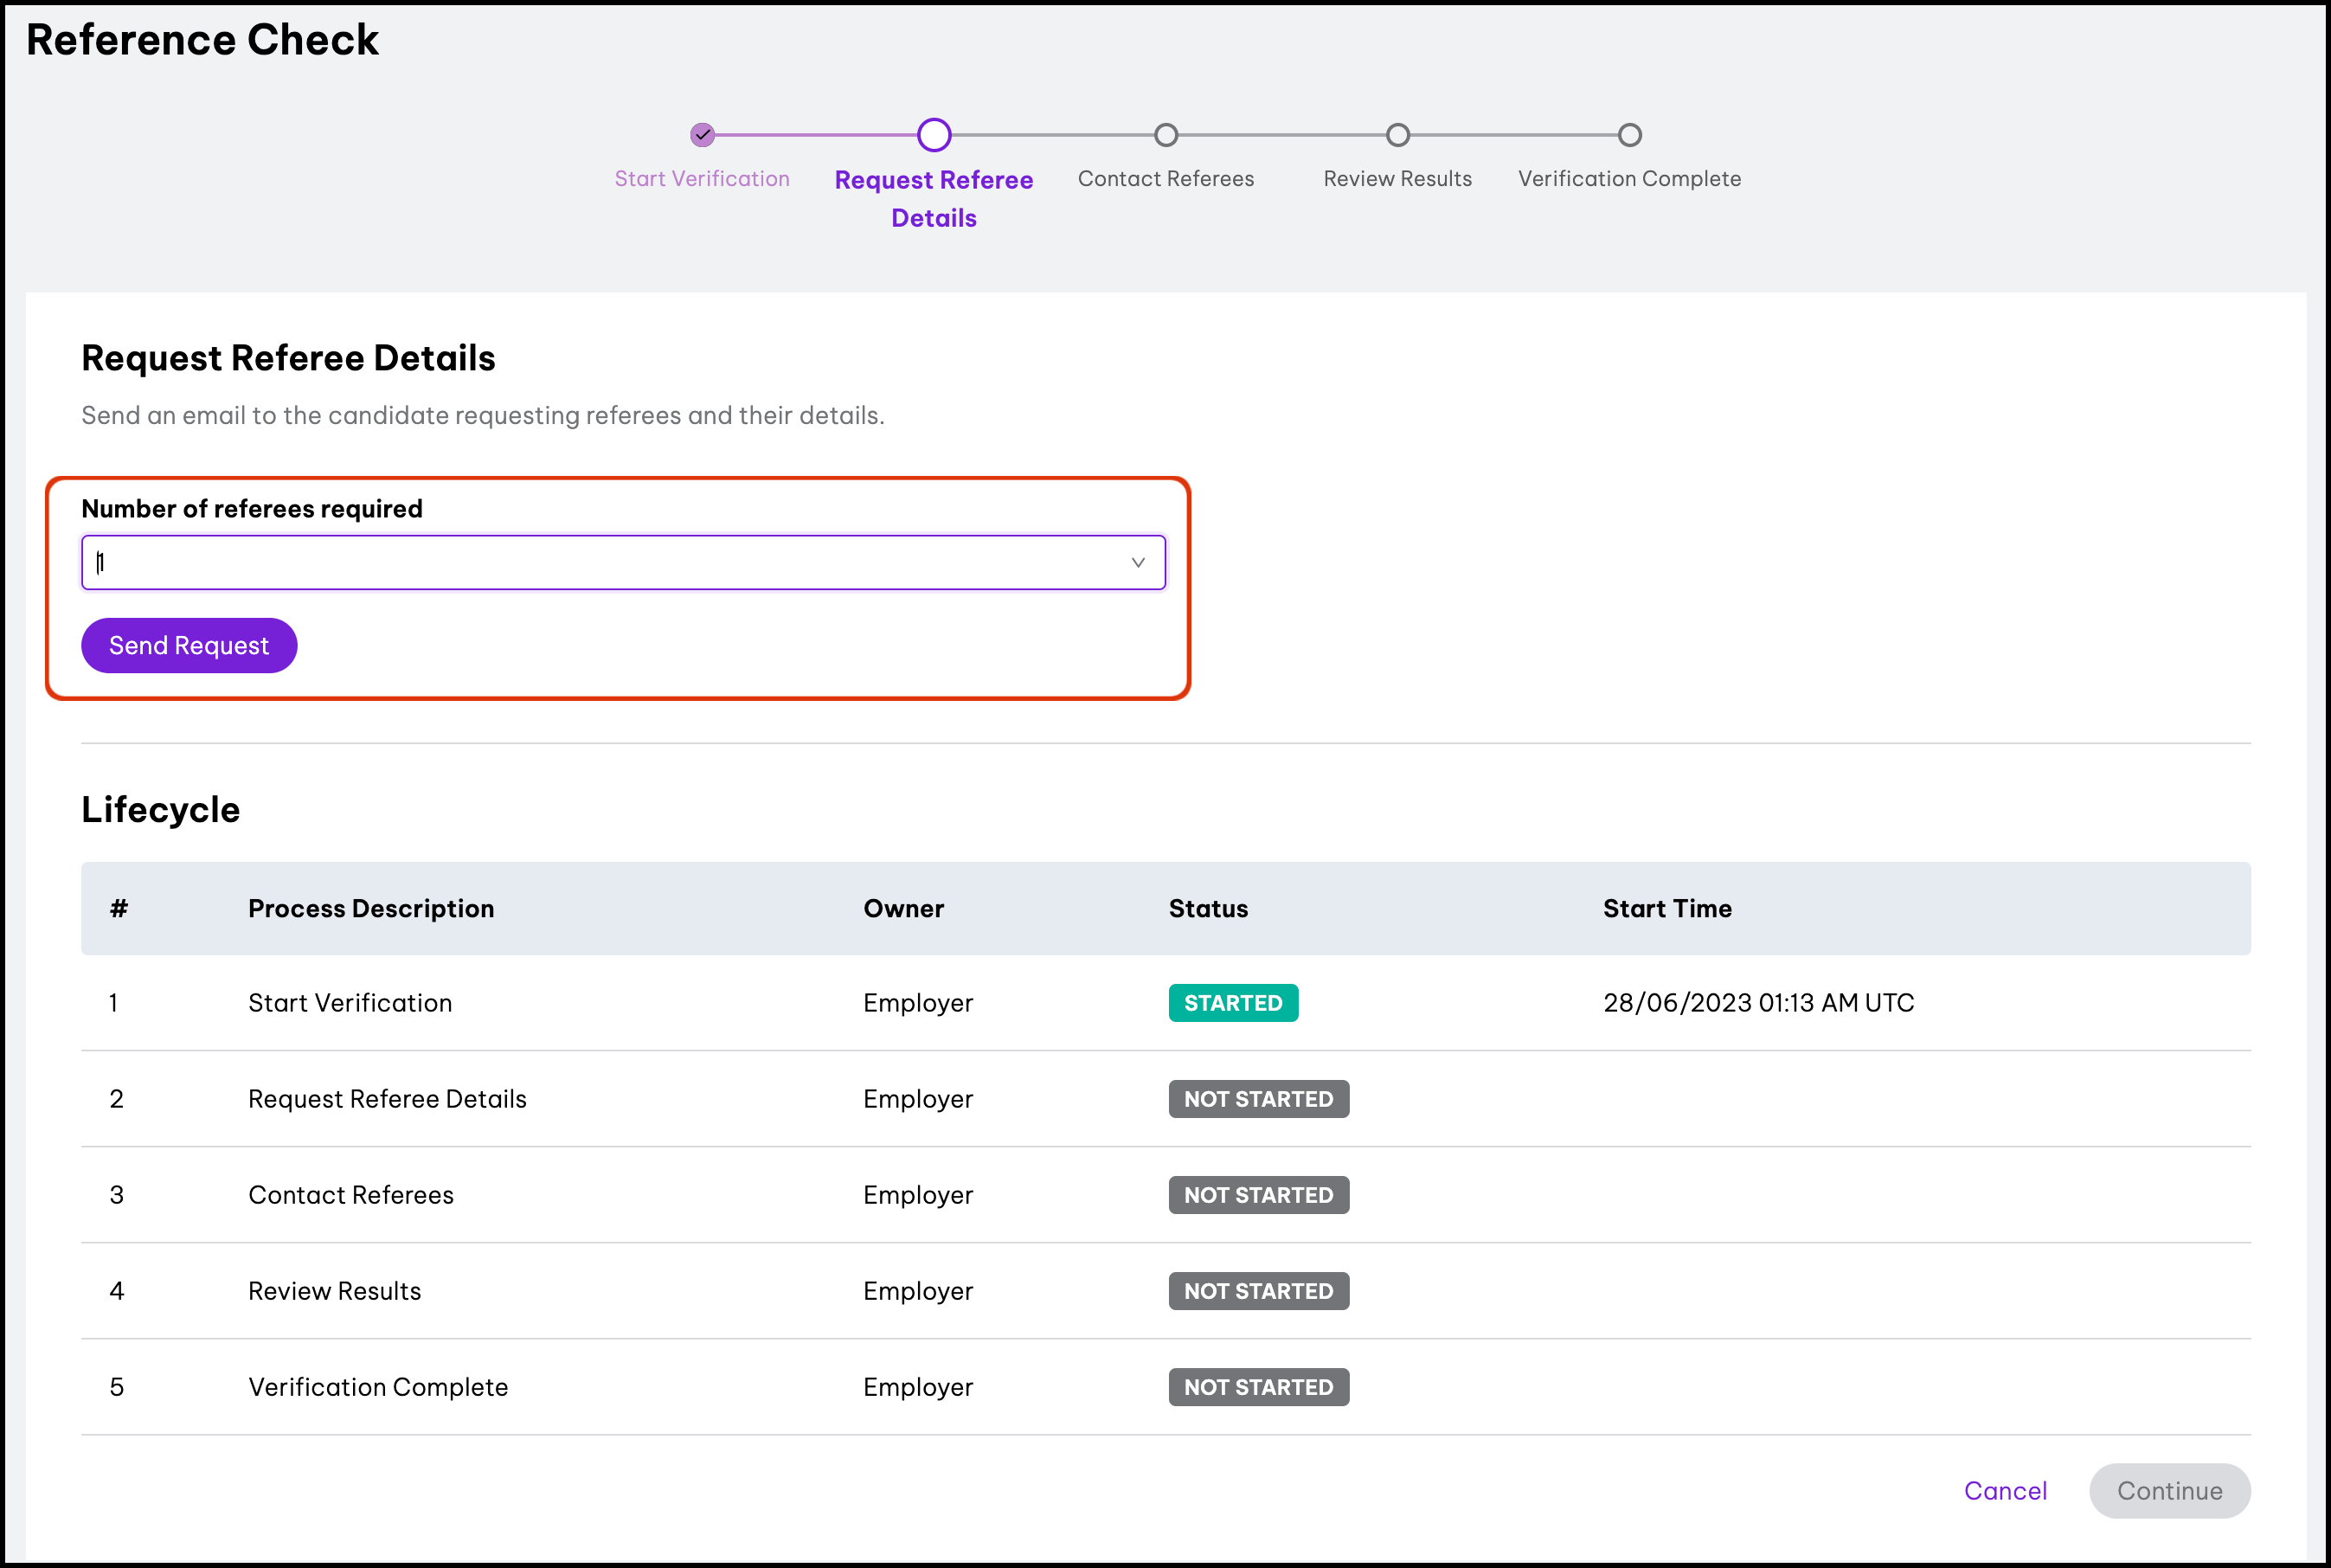Screen dimensions: 2331x1568
Task: Click the Status column header
Action: click(1208, 908)
